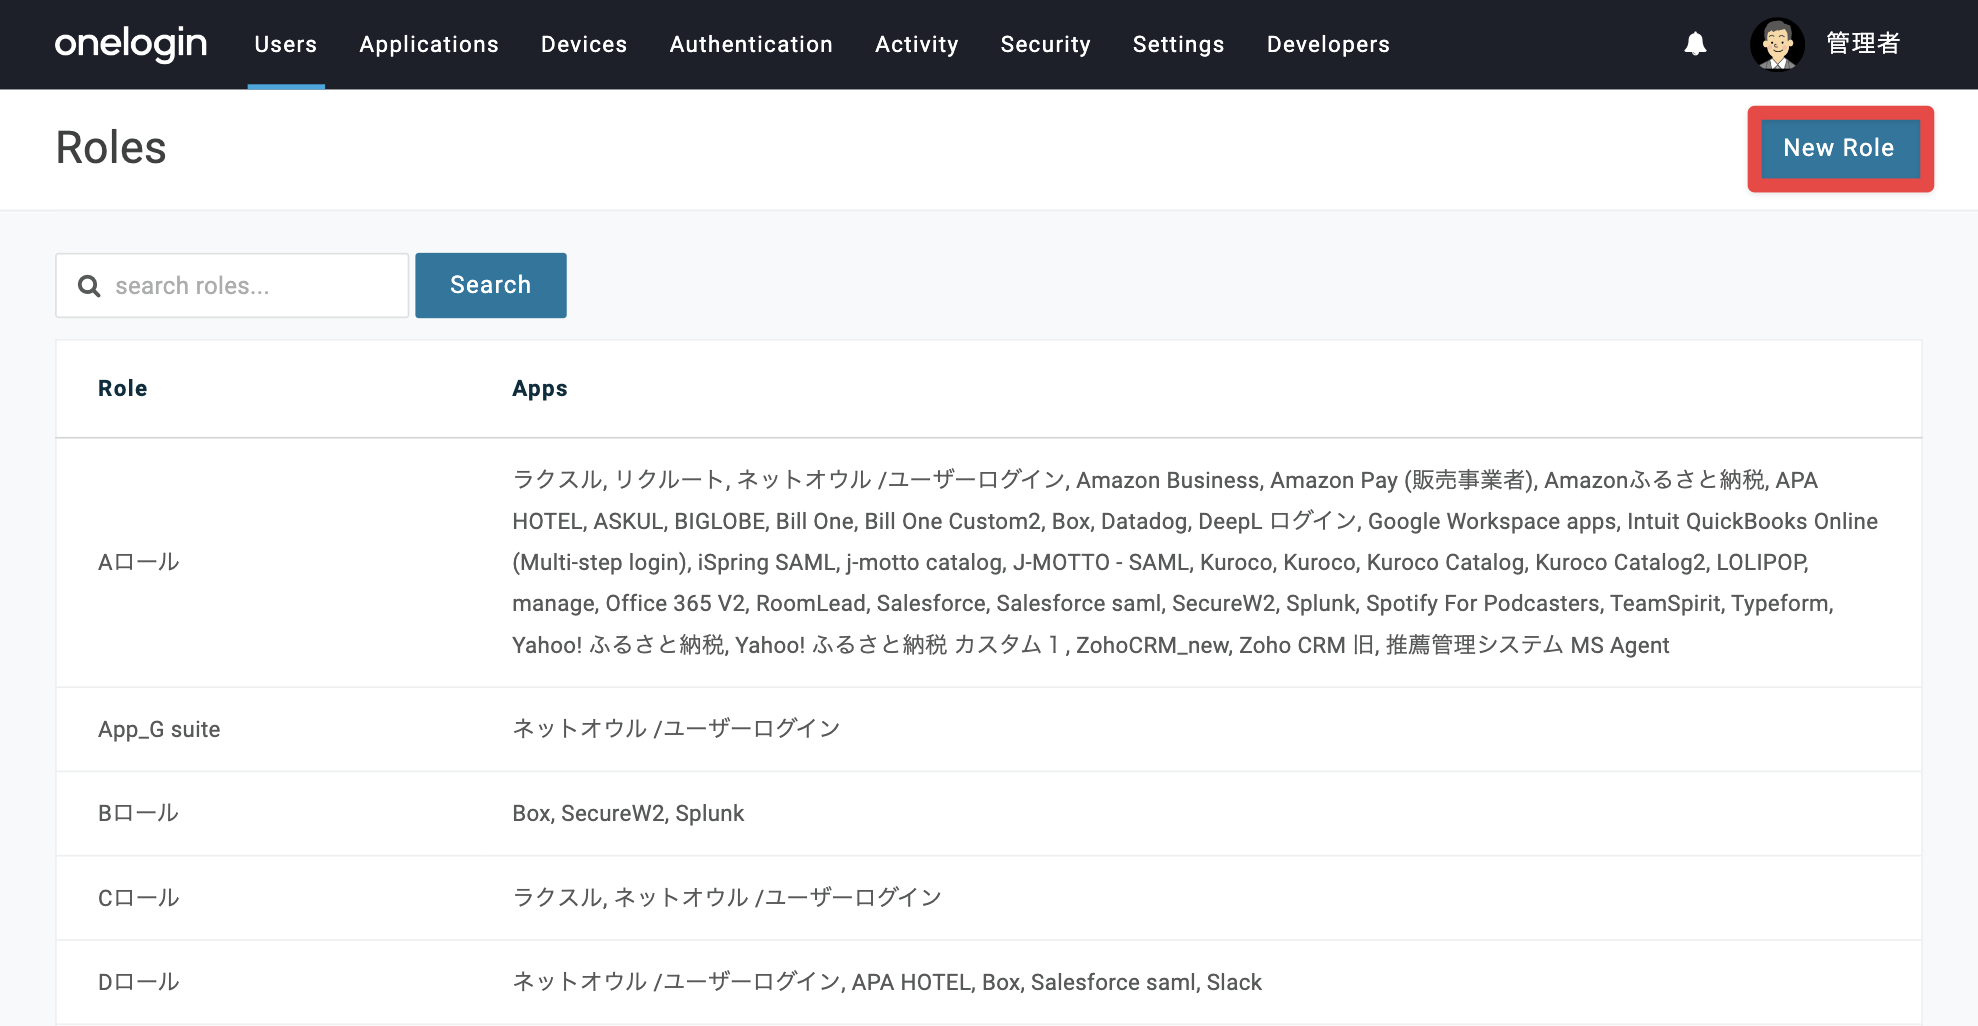Click App_G suite apps cell ネットオウル
This screenshot has height=1026, width=1978.
pos(676,729)
